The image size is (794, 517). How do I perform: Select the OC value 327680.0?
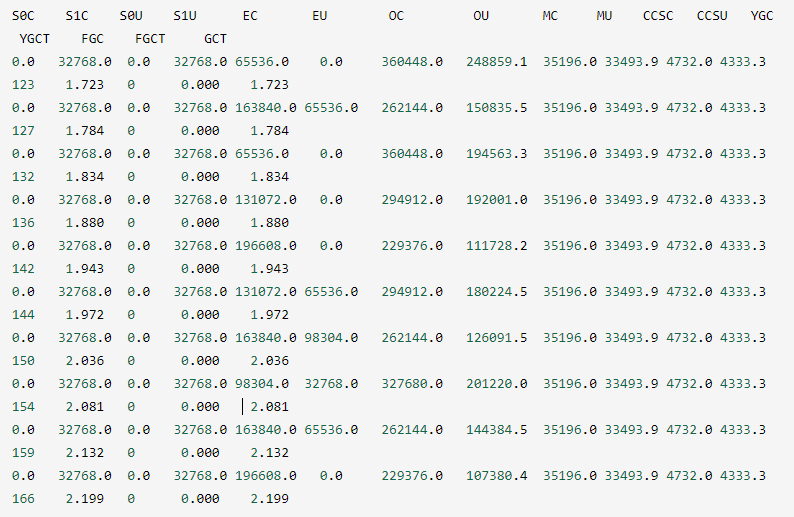click(412, 384)
